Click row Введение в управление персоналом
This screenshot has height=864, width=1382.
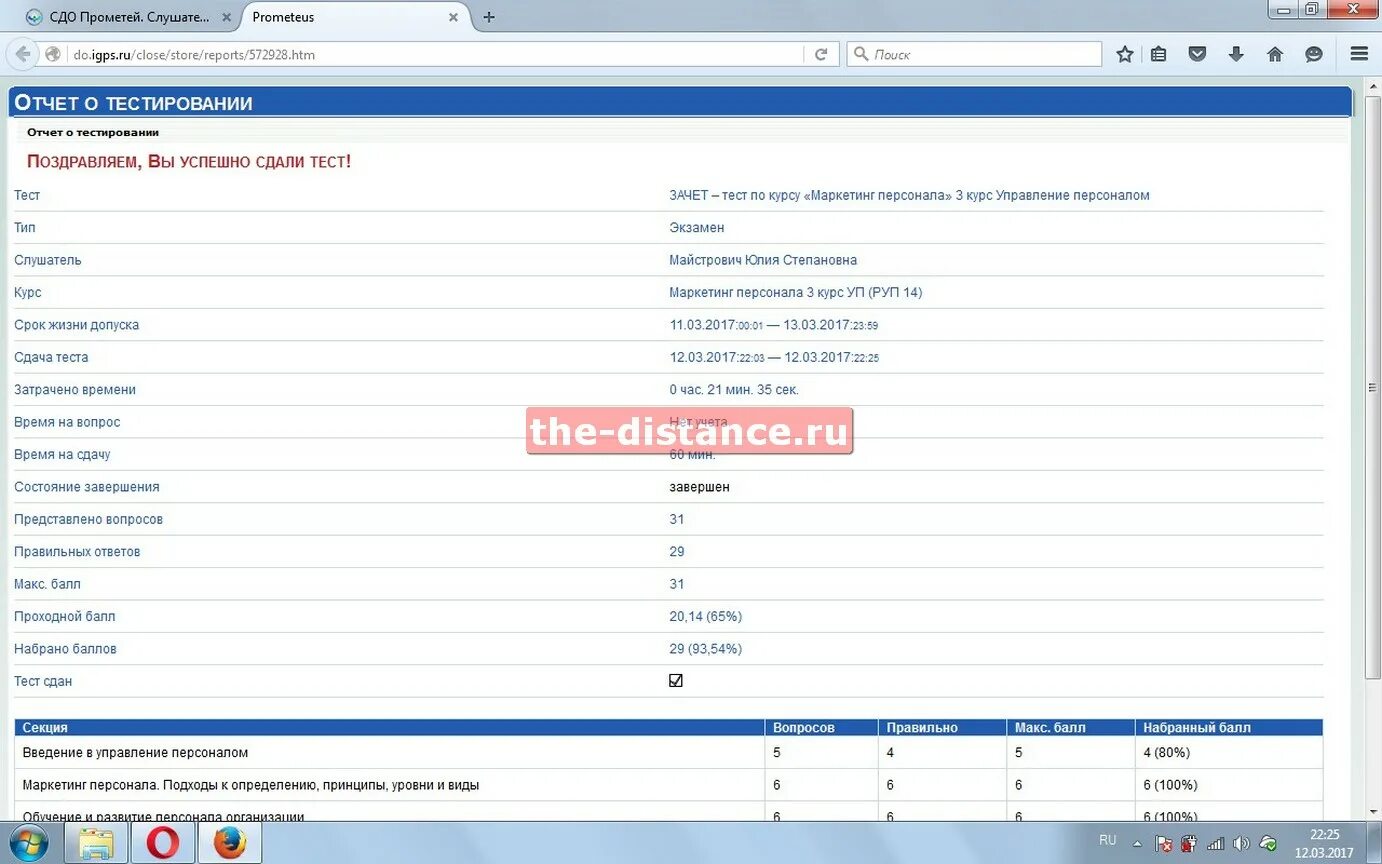(x=669, y=753)
